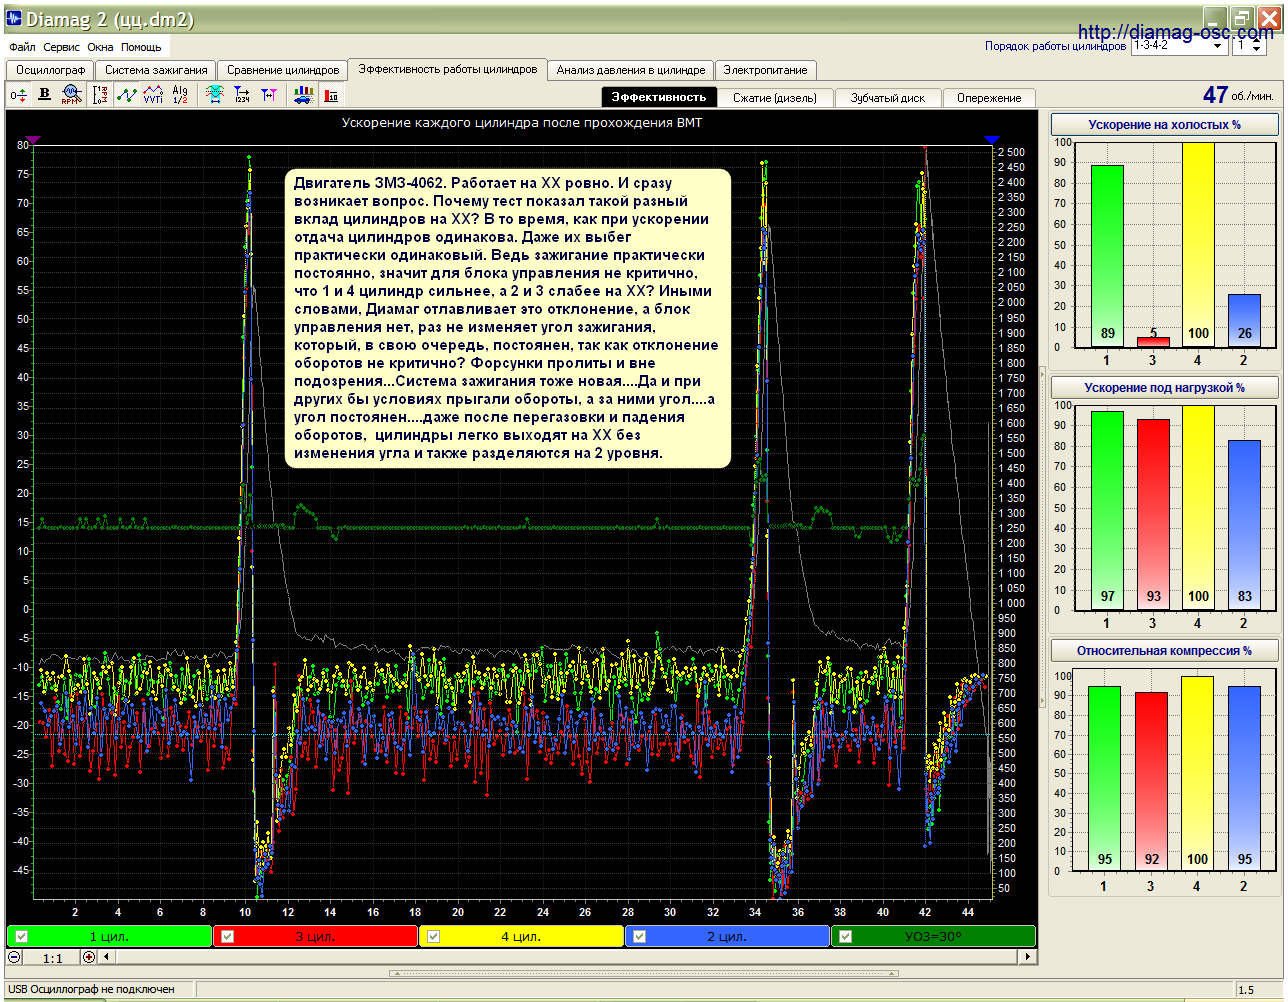This screenshot has height=1002, width=1288.
Task: Click the 47 об./мин. RPM readout
Action: pos(1238,95)
